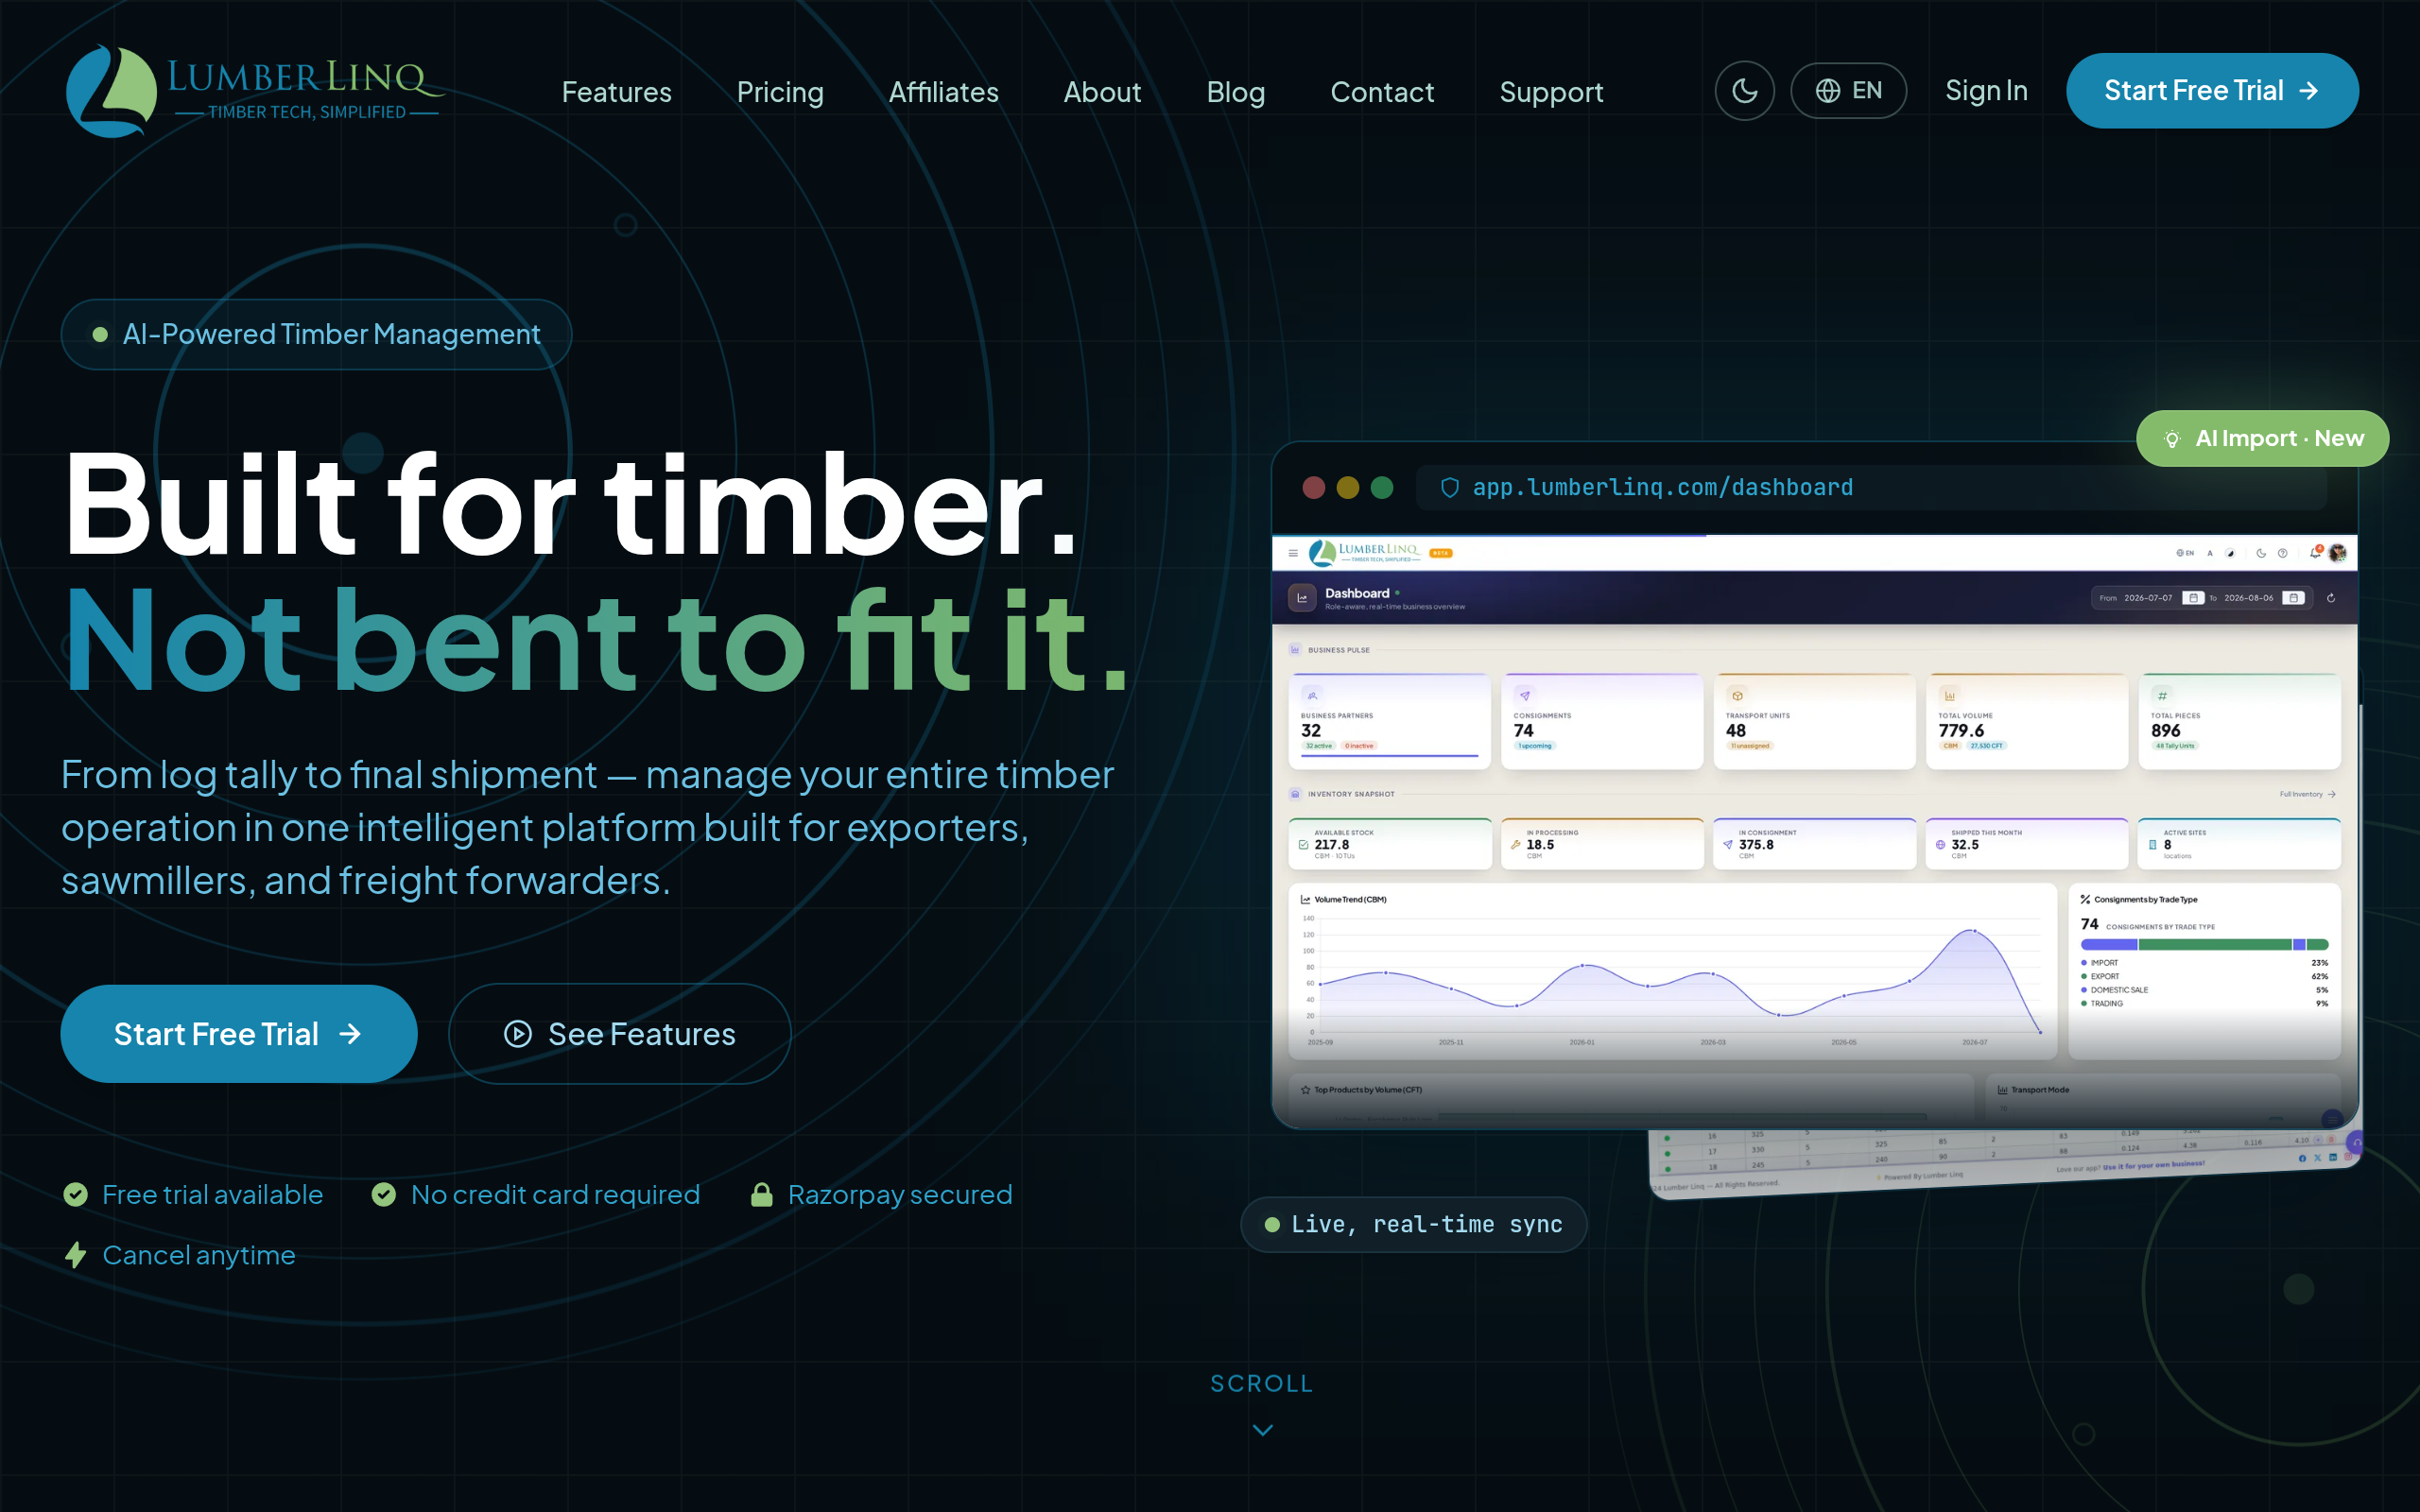
Task: Open the user avatar in the dashboard
Action: [2337, 553]
